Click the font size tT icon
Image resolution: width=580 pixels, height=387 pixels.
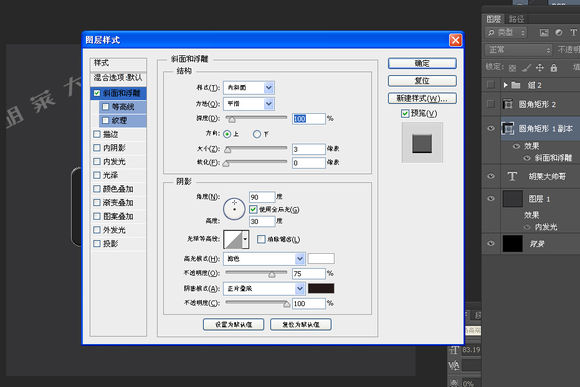coord(455,350)
